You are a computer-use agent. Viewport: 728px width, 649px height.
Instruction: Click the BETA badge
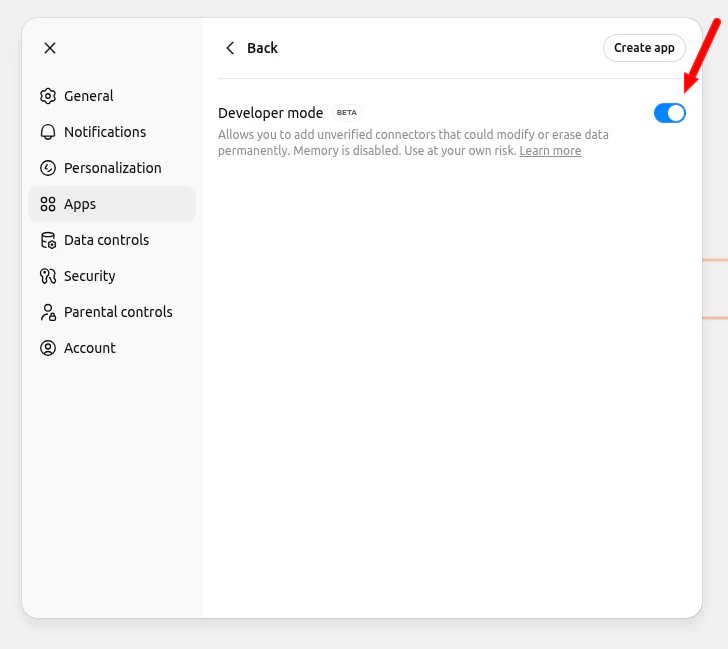pos(347,113)
